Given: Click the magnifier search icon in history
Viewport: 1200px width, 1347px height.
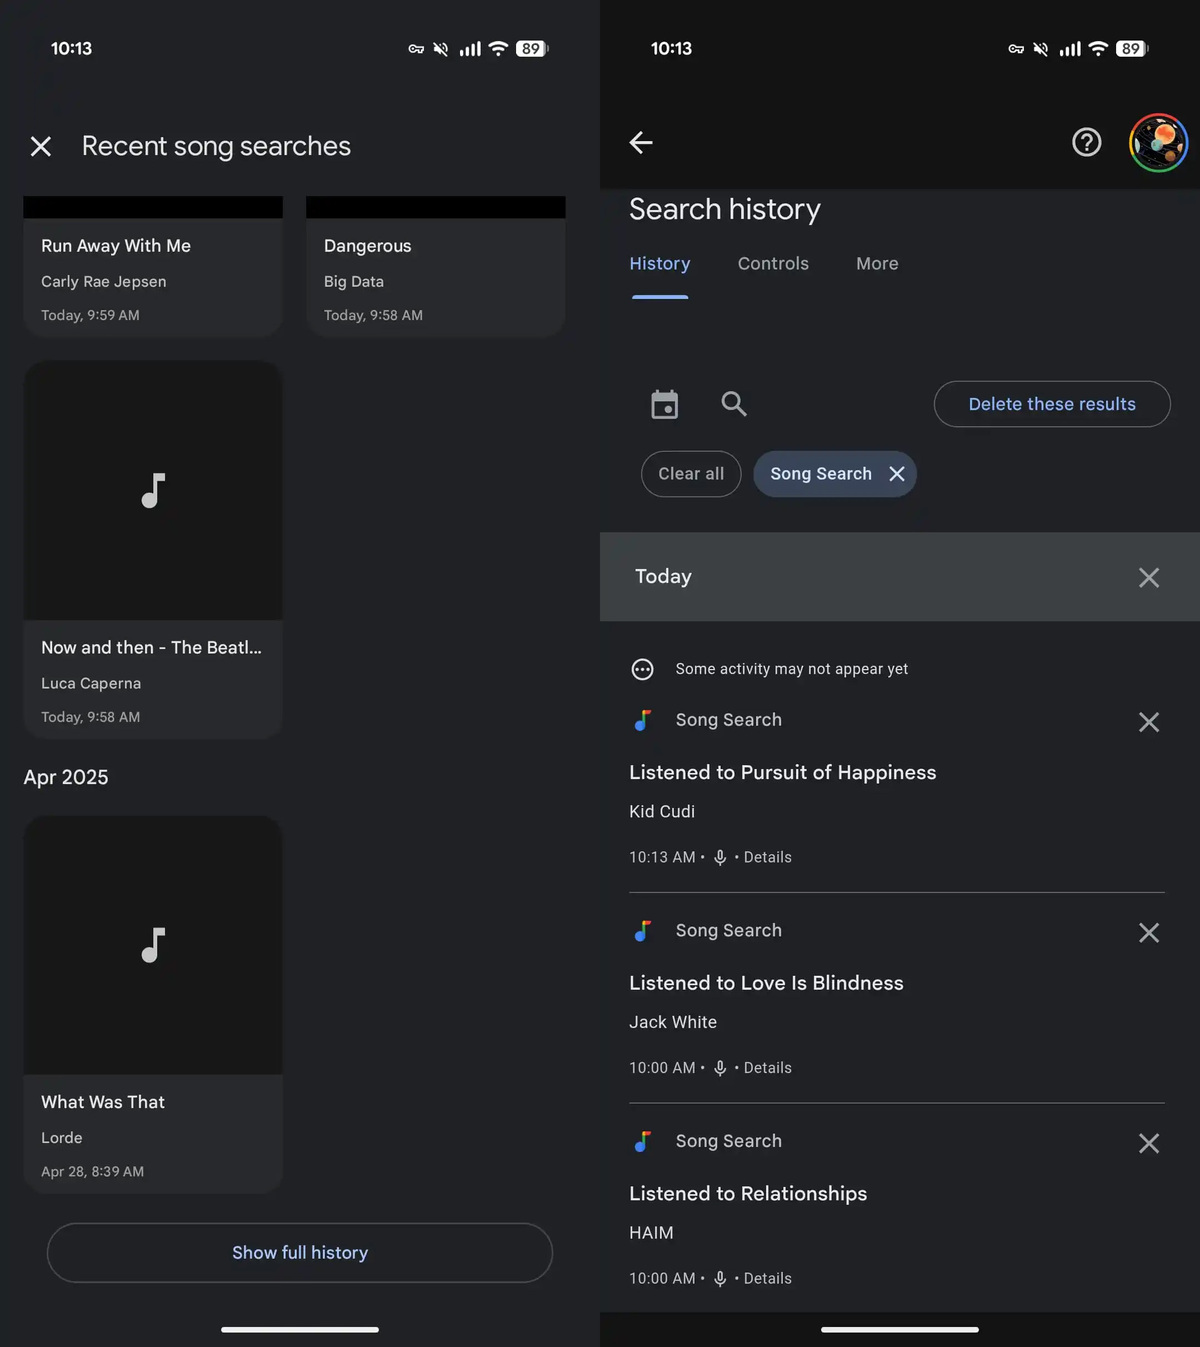Looking at the screenshot, I should point(734,404).
